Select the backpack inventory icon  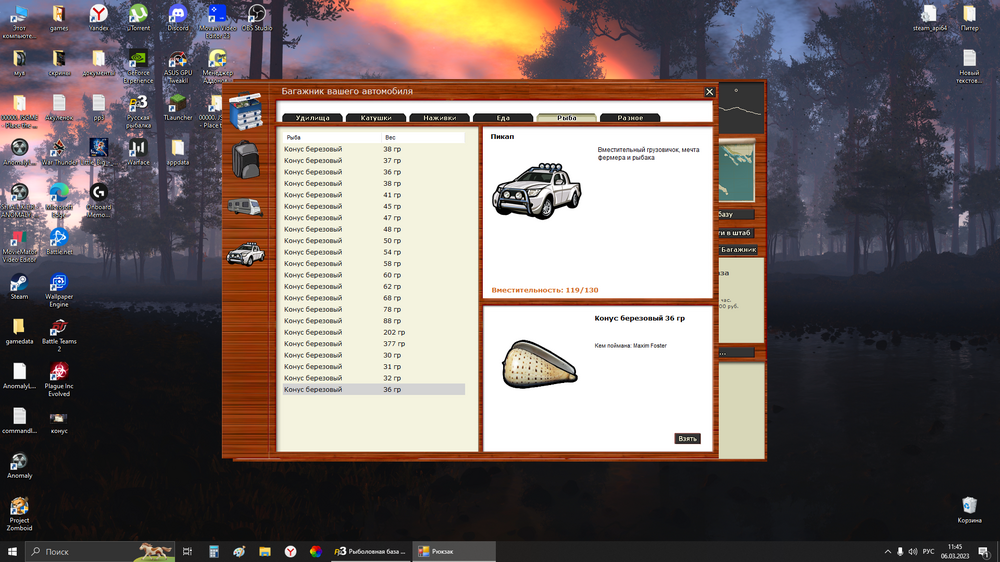tap(245, 159)
